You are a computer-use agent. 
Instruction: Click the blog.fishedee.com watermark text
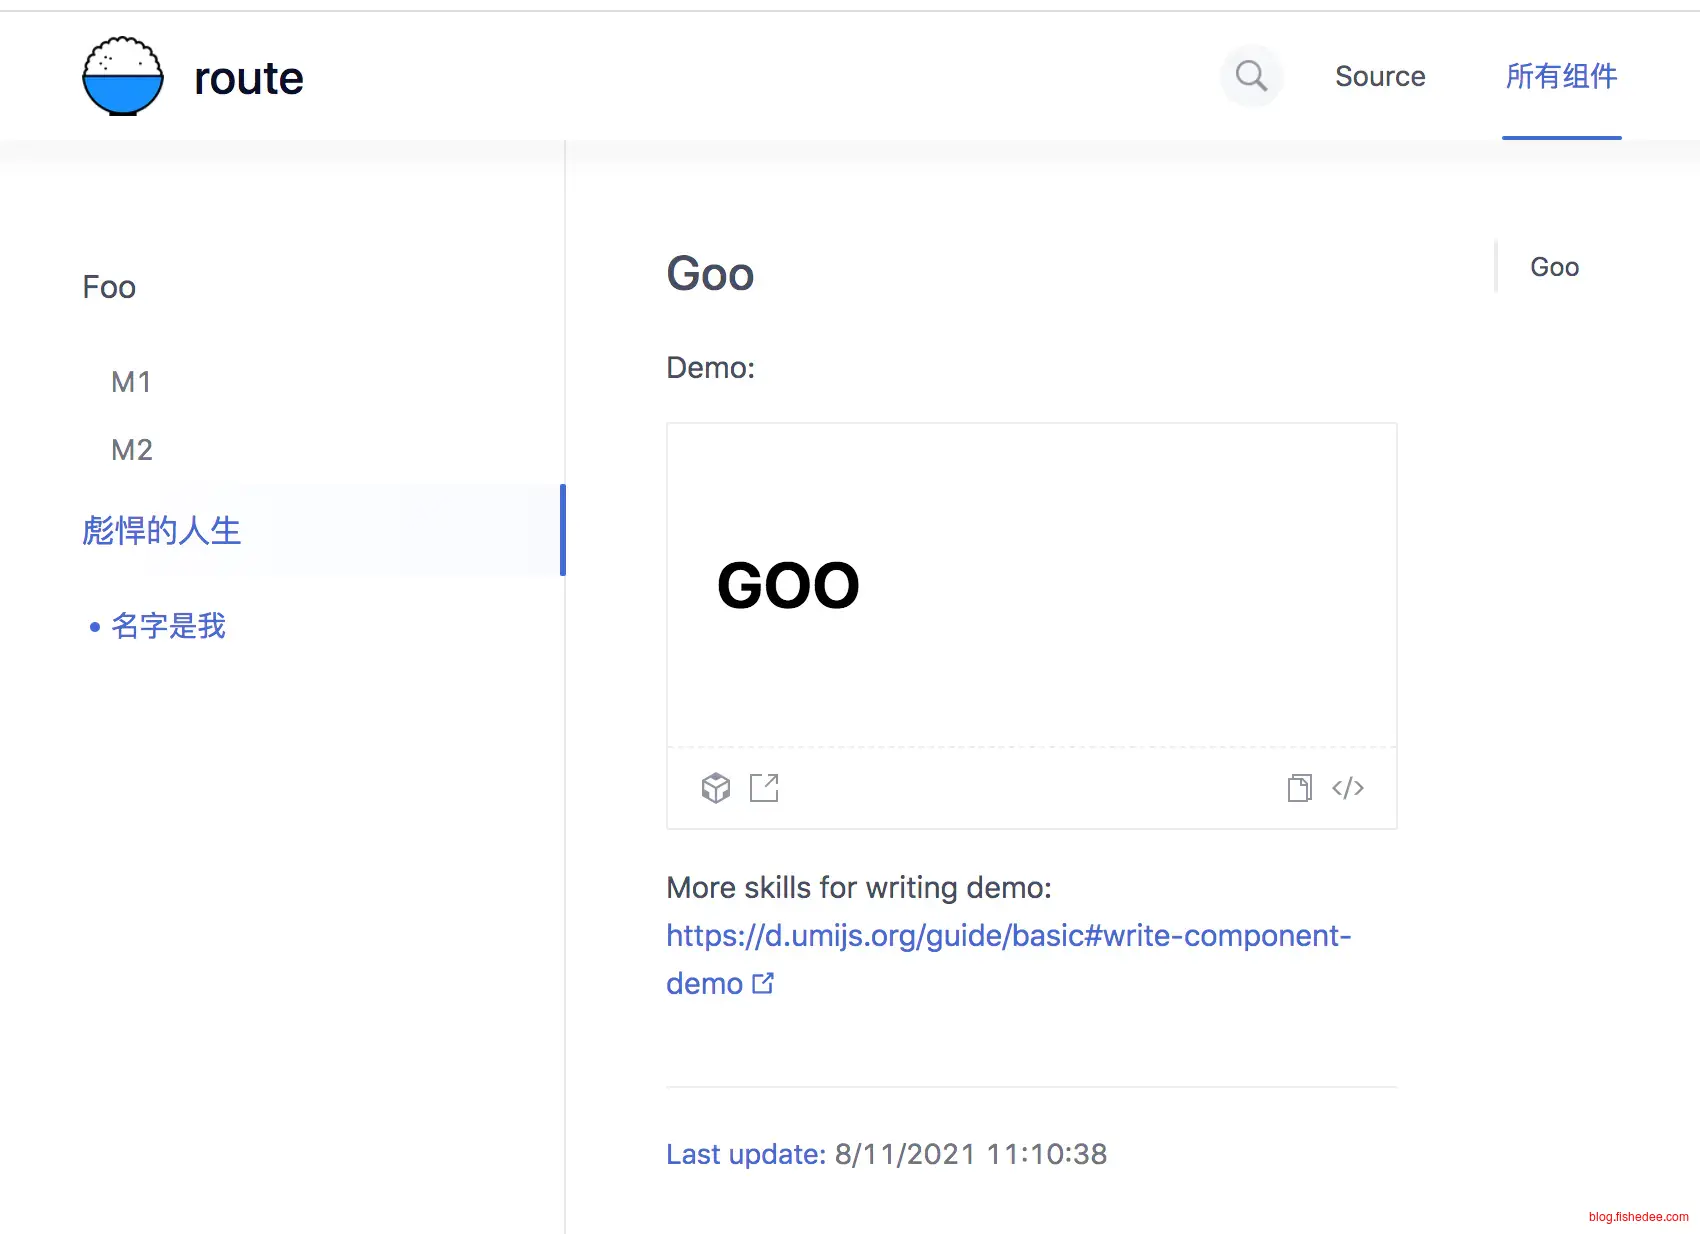click(x=1638, y=1217)
